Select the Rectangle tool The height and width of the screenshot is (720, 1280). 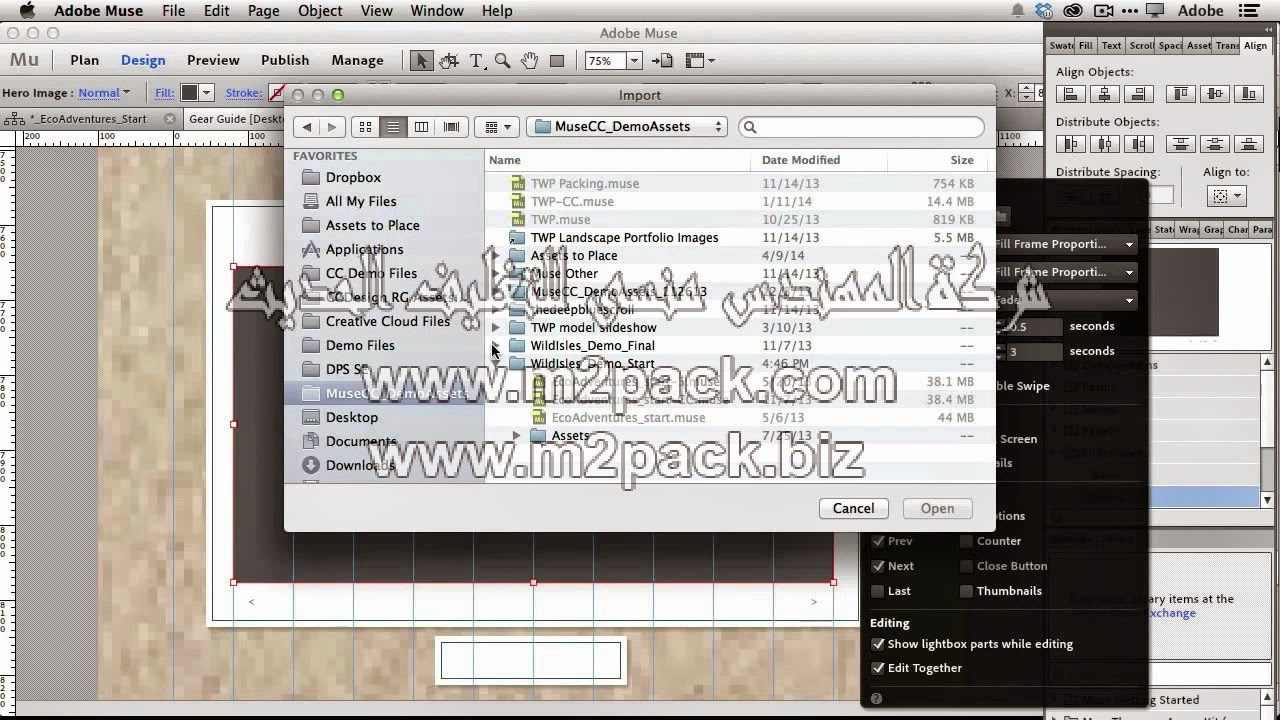[557, 60]
